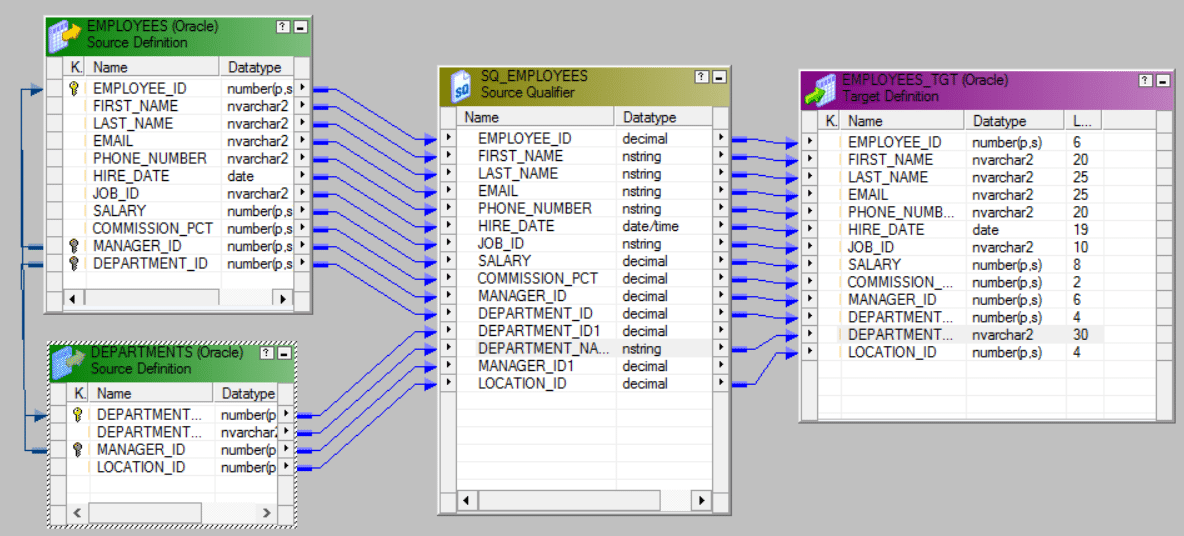The height and width of the screenshot is (536, 1184).
Task: Click the help button on DEPARTMENTS source
Action: [267, 353]
